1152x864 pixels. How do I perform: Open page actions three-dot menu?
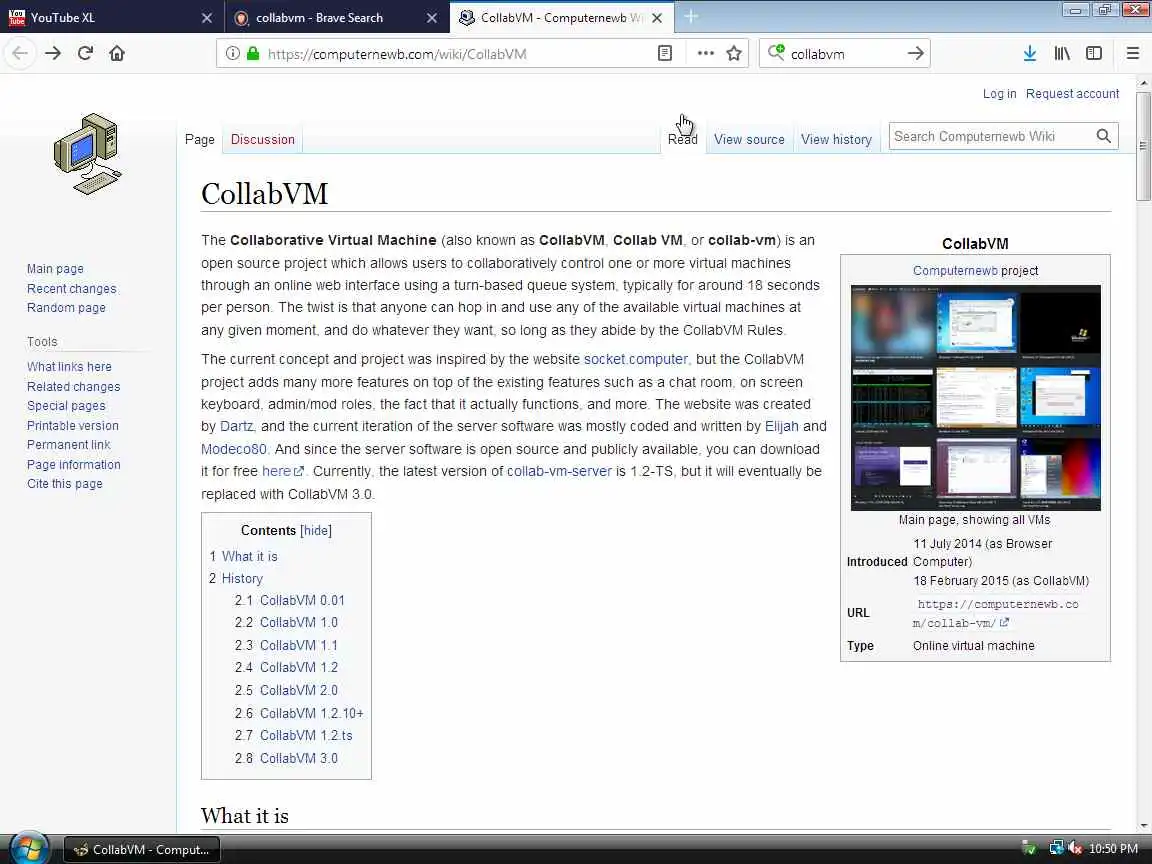click(705, 54)
